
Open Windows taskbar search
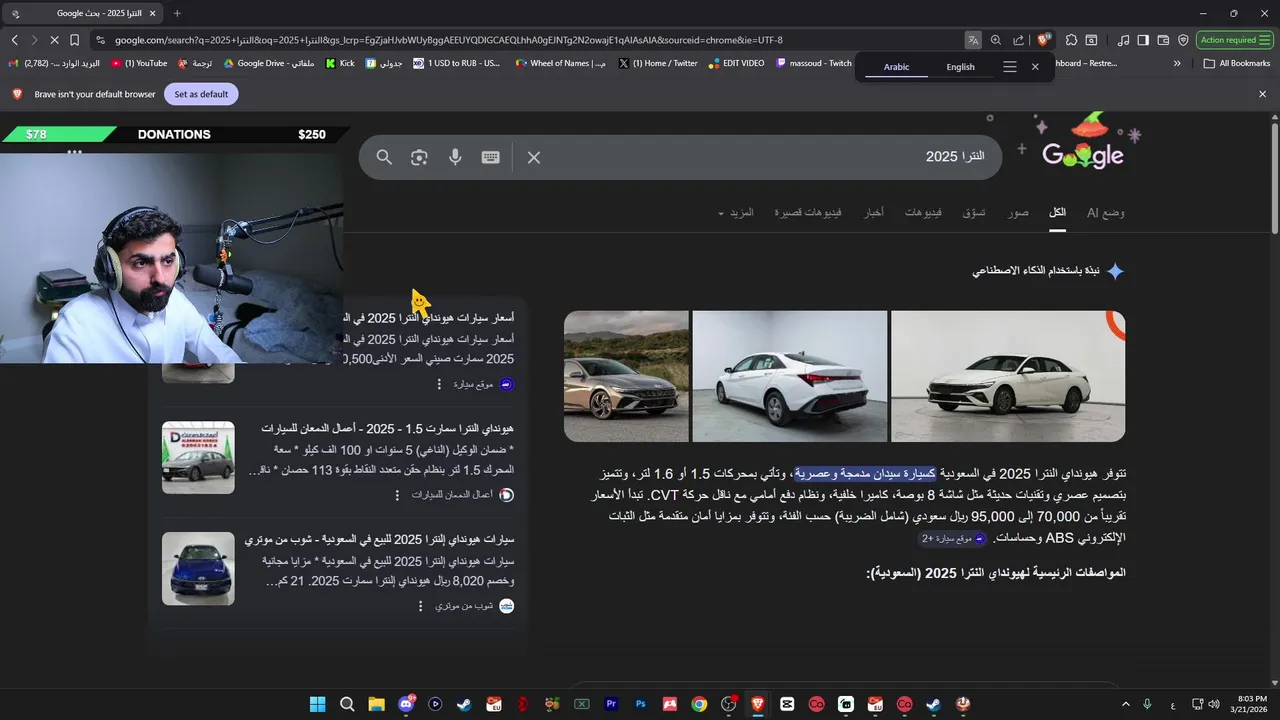347,704
